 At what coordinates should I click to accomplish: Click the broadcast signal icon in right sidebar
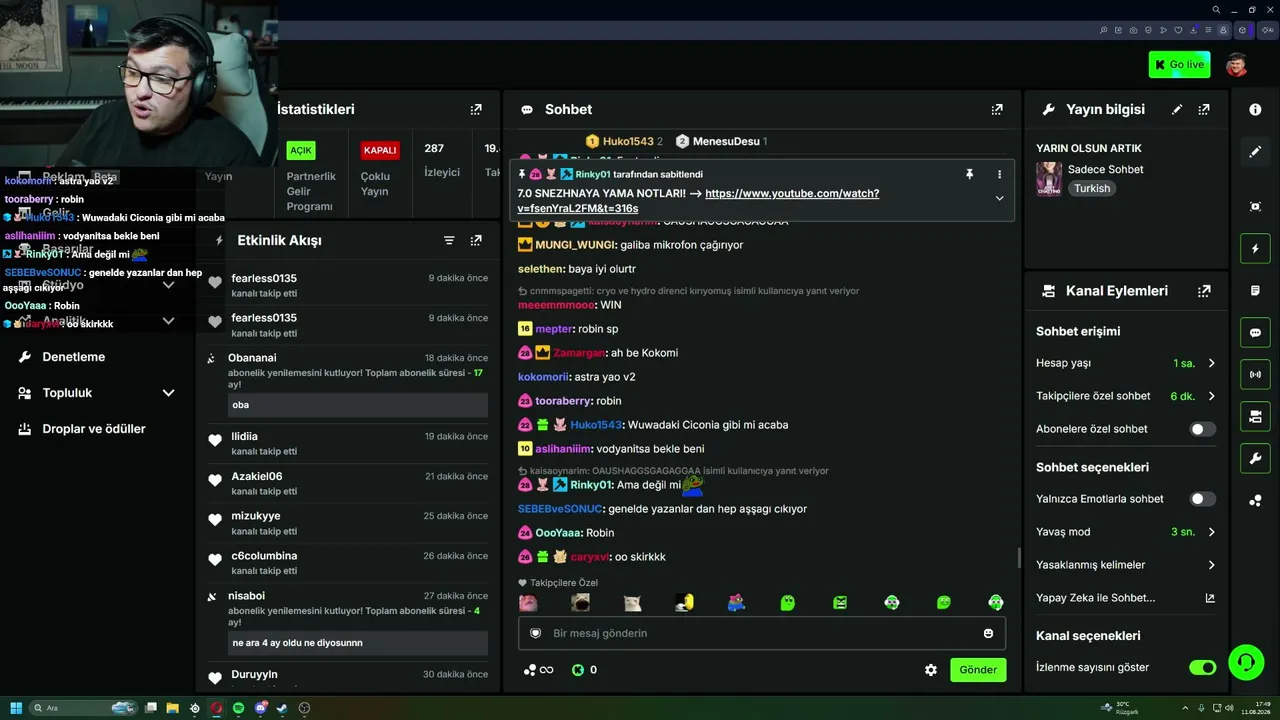coord(1255,375)
